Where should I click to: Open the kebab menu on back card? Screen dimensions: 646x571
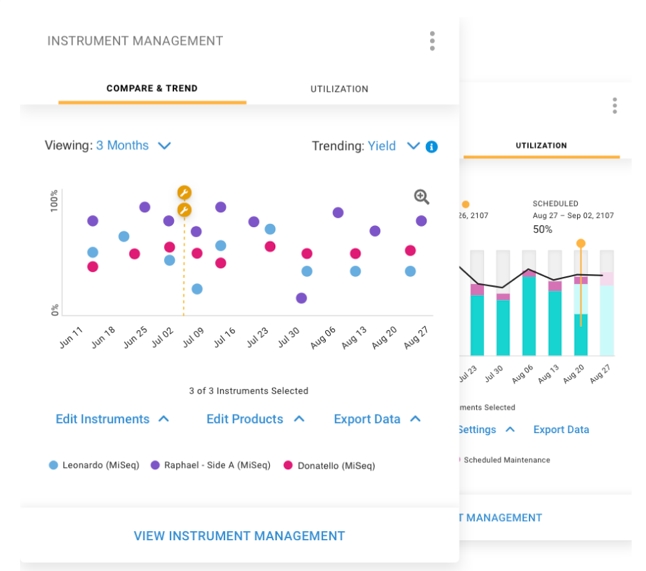tap(614, 106)
